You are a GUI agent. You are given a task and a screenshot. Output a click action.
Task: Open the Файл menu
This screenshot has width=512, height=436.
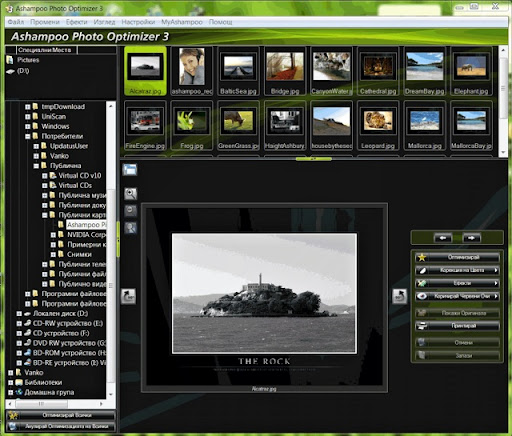click(x=16, y=22)
